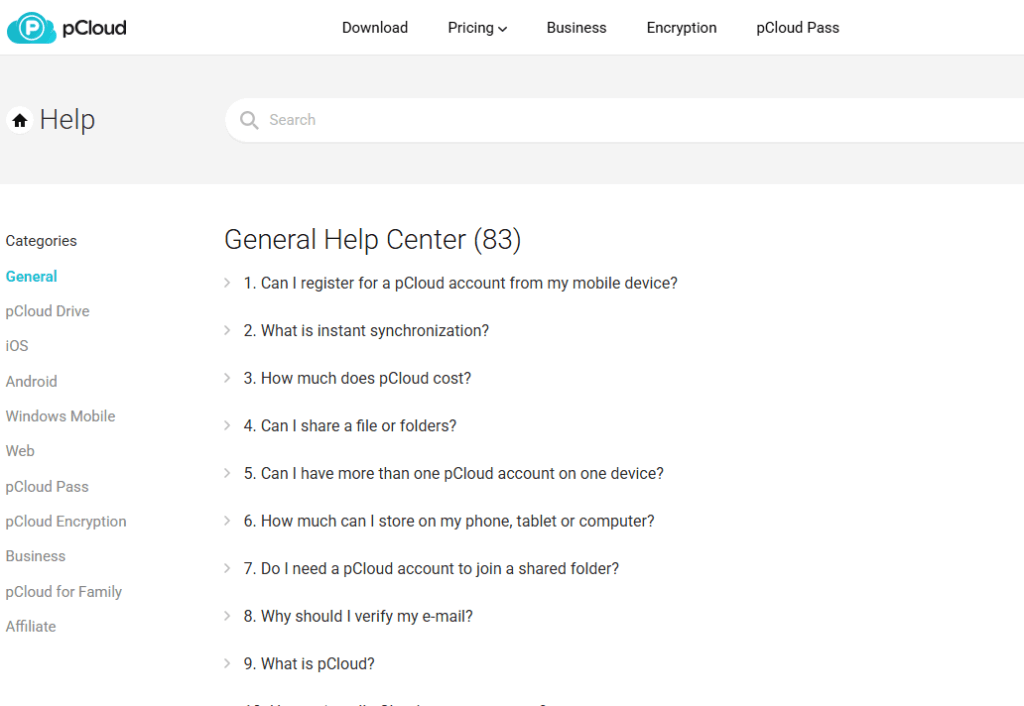This screenshot has height=706, width=1024.
Task: Open the pCloud Encryption sidebar category
Action: coord(66,522)
